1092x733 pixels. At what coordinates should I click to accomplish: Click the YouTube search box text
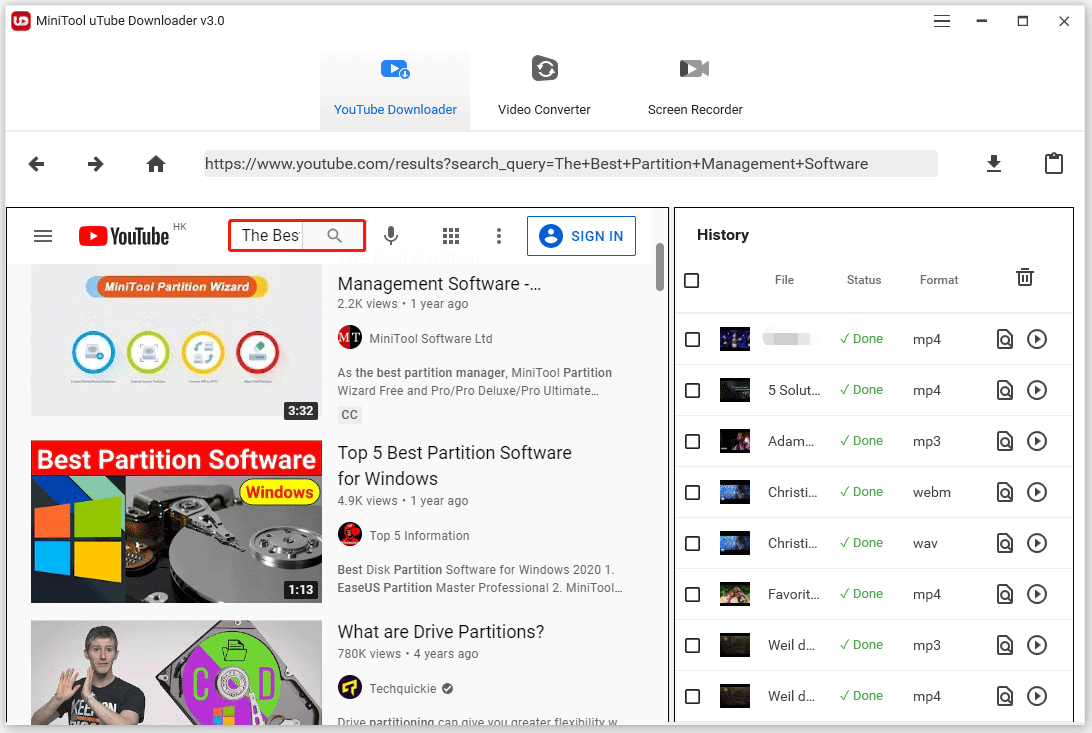click(270, 235)
